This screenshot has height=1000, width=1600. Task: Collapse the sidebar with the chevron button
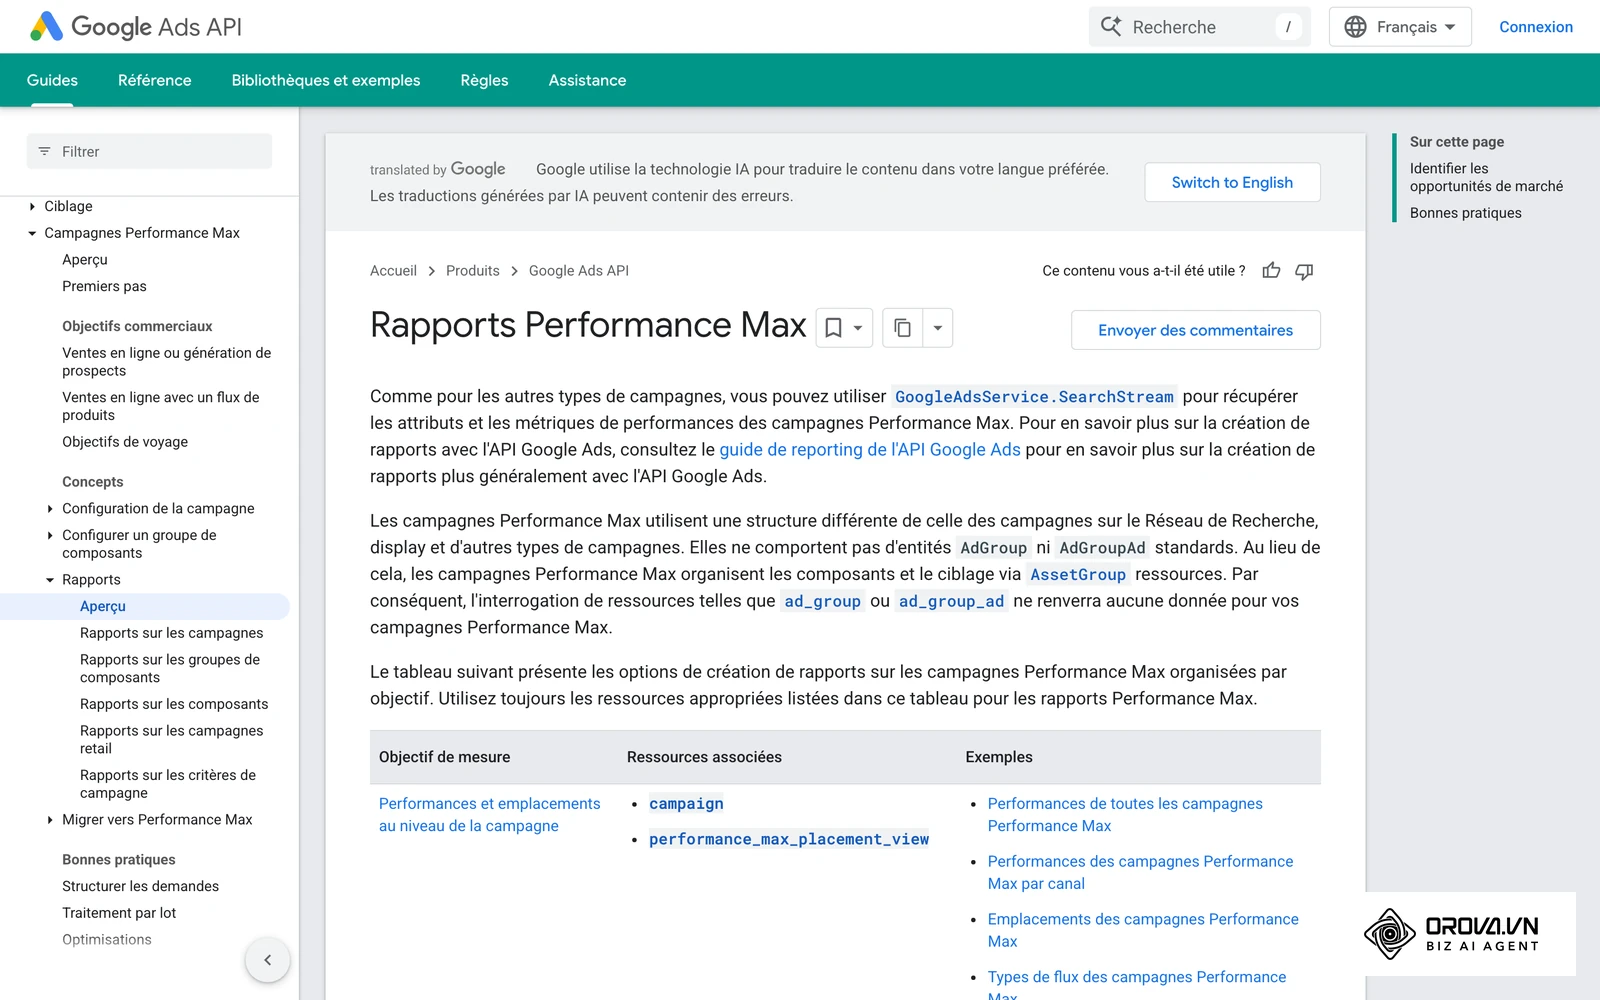(x=268, y=960)
